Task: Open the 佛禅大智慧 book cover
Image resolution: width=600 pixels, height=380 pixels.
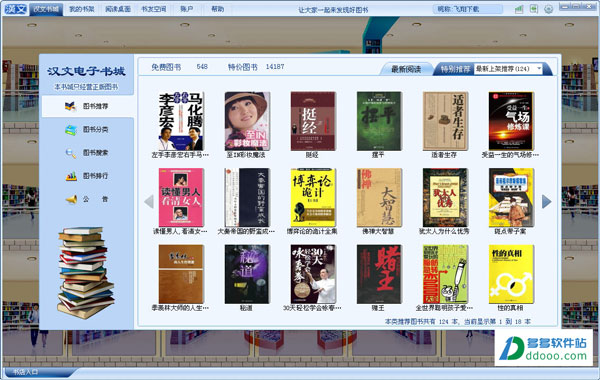Action: 379,197
